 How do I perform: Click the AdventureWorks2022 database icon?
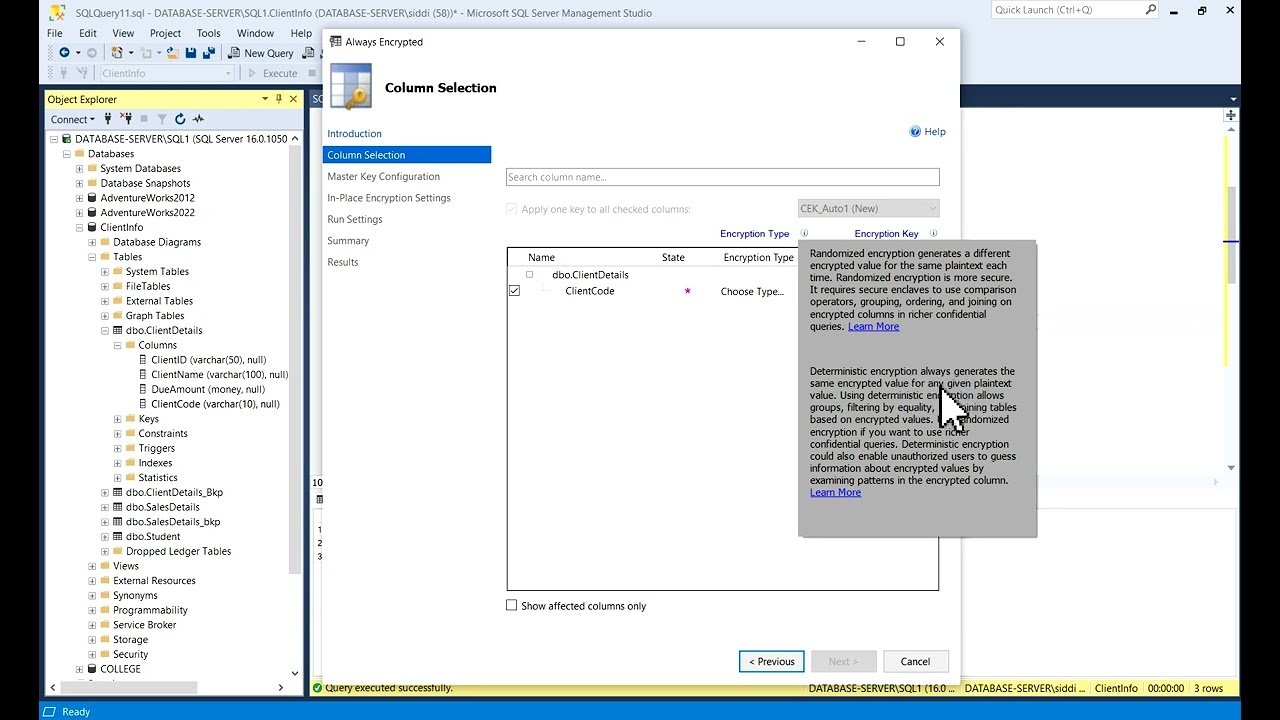click(92, 212)
